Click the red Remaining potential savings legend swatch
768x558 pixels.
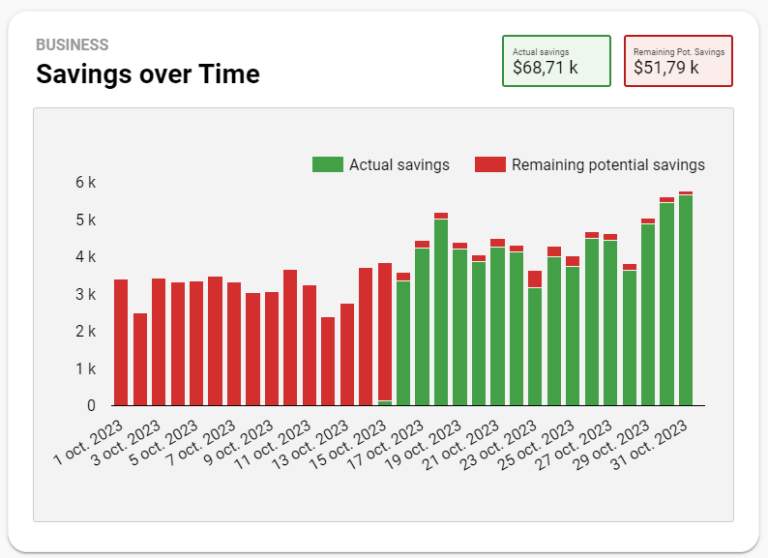point(490,165)
